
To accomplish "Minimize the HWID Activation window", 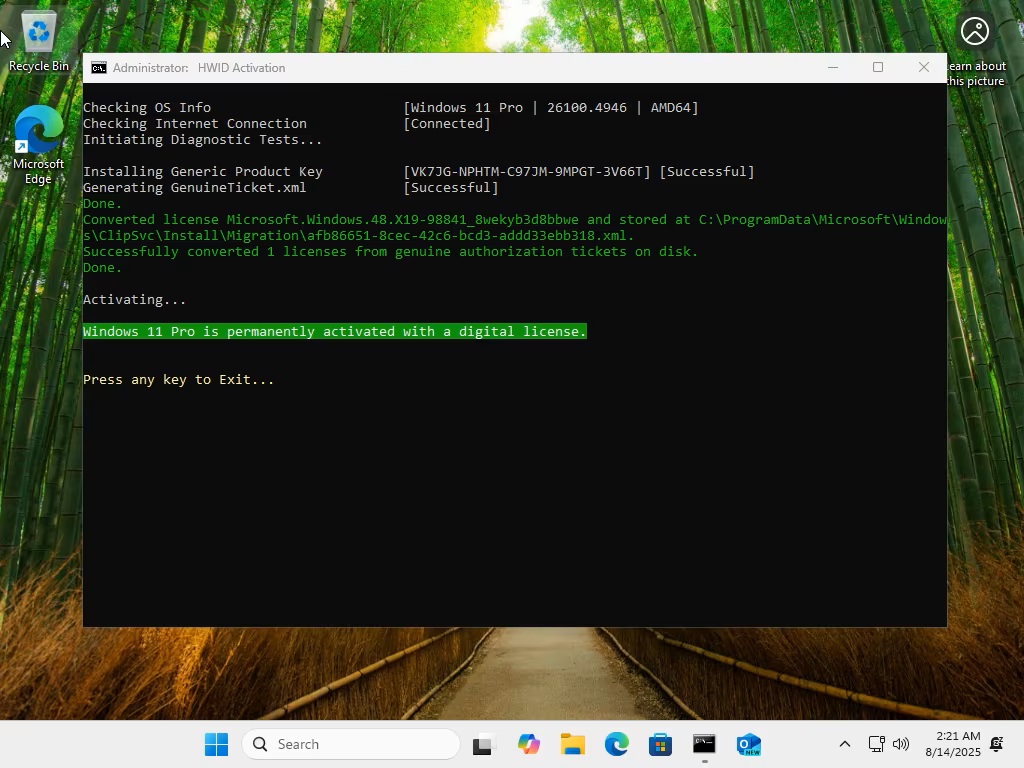I will 833,67.
